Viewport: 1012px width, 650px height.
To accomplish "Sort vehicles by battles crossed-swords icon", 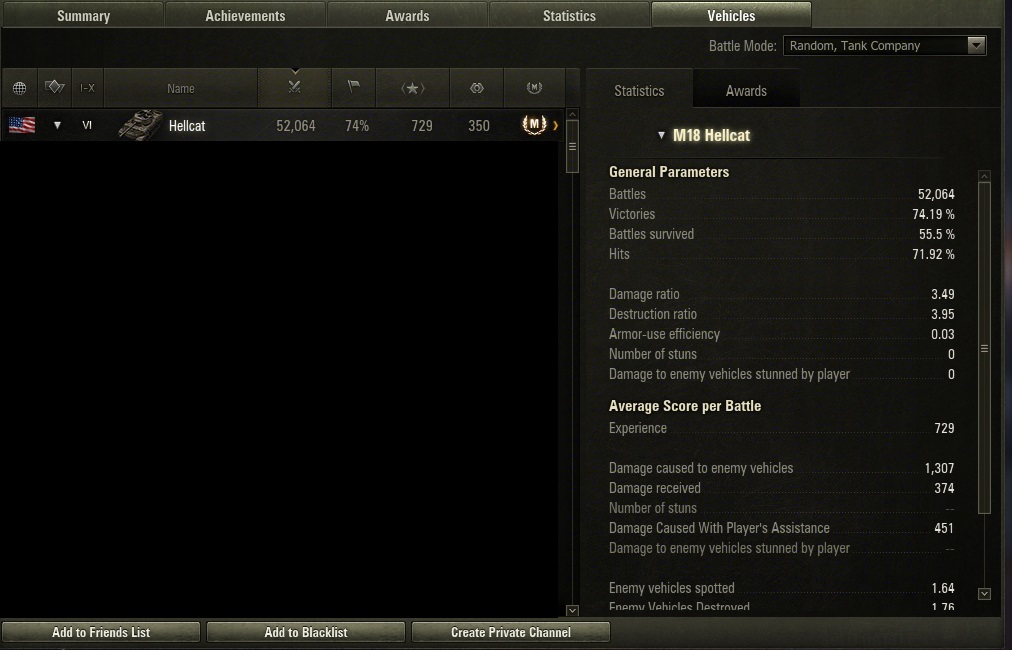I will click(x=294, y=87).
